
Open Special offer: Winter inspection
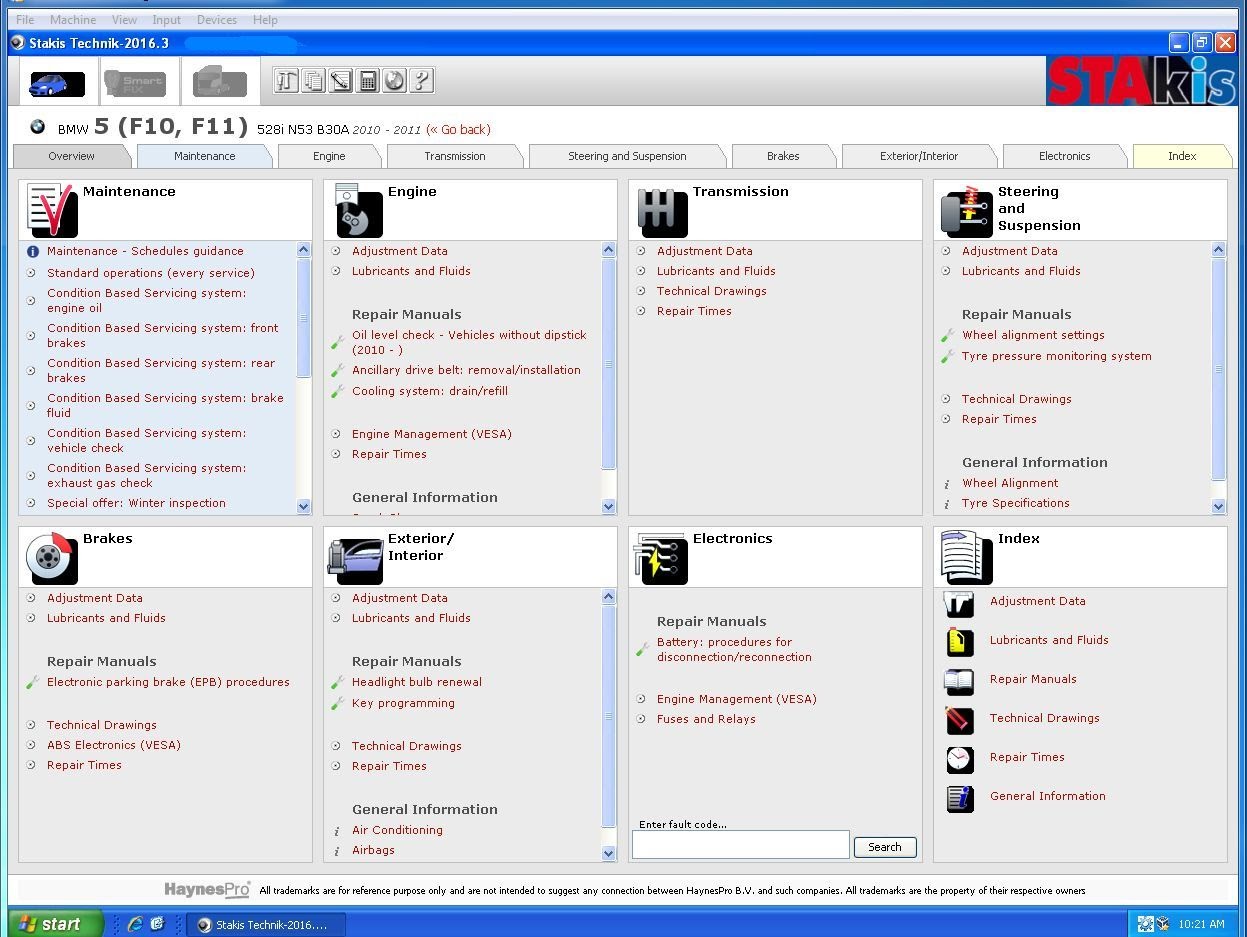point(136,503)
